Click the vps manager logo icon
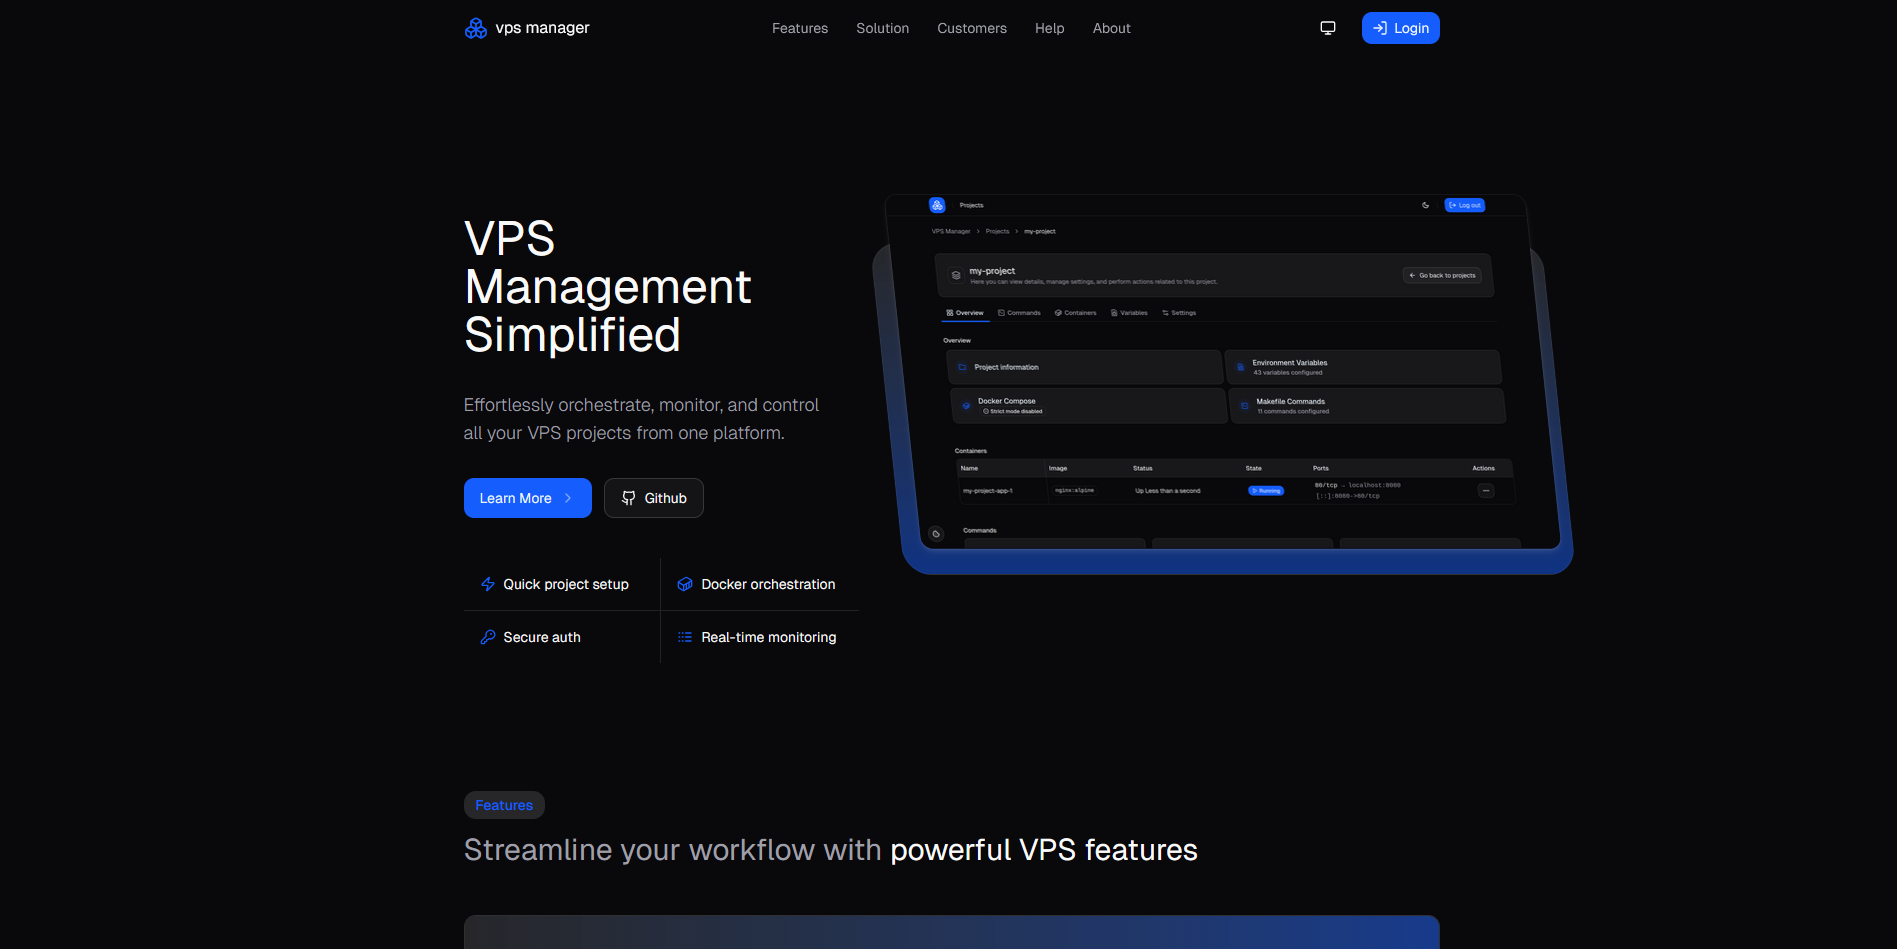 pos(476,28)
